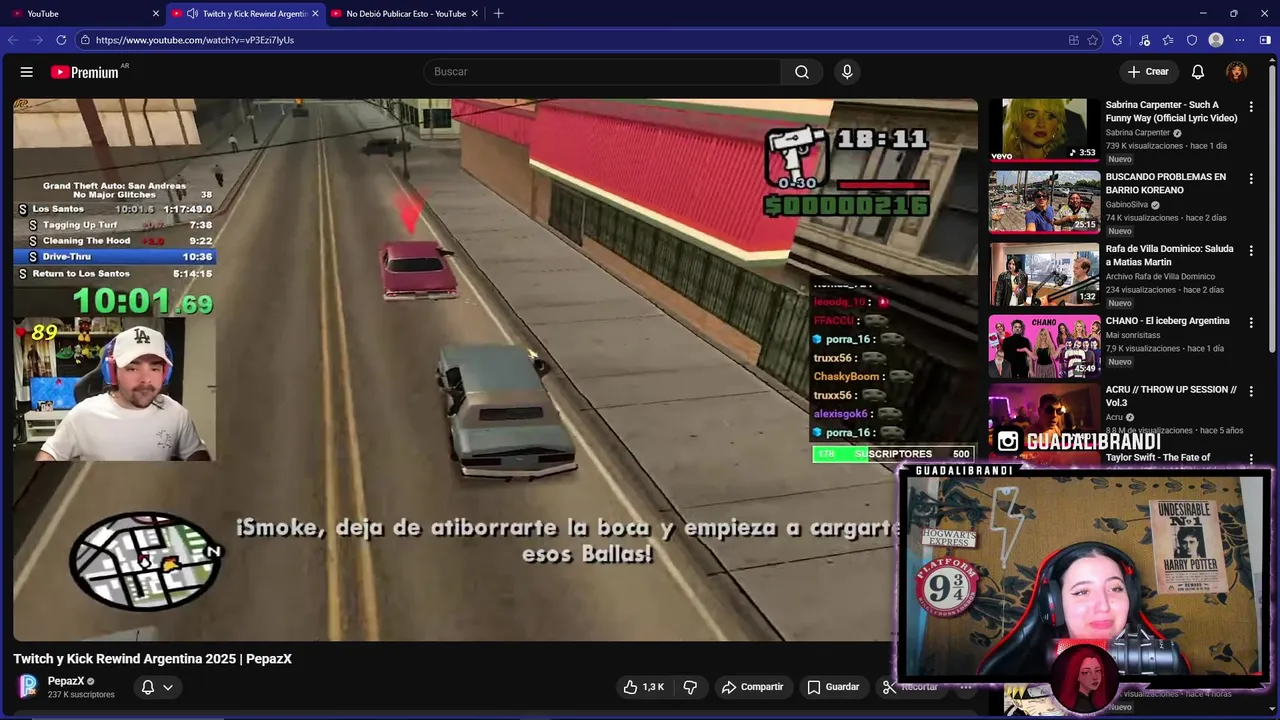Open options menu for CHANO iceberg video

tap(1251, 322)
